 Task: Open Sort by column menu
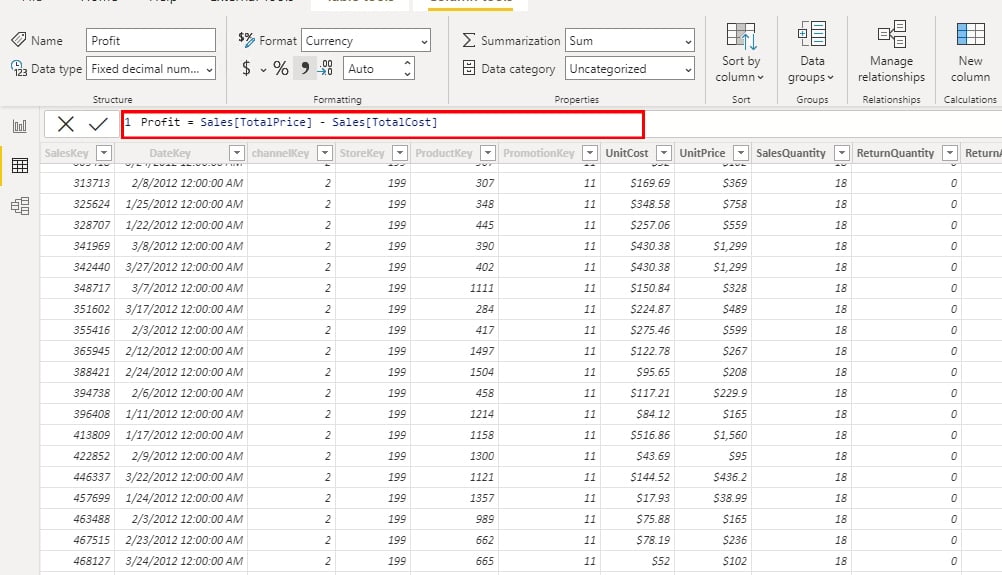(x=741, y=52)
